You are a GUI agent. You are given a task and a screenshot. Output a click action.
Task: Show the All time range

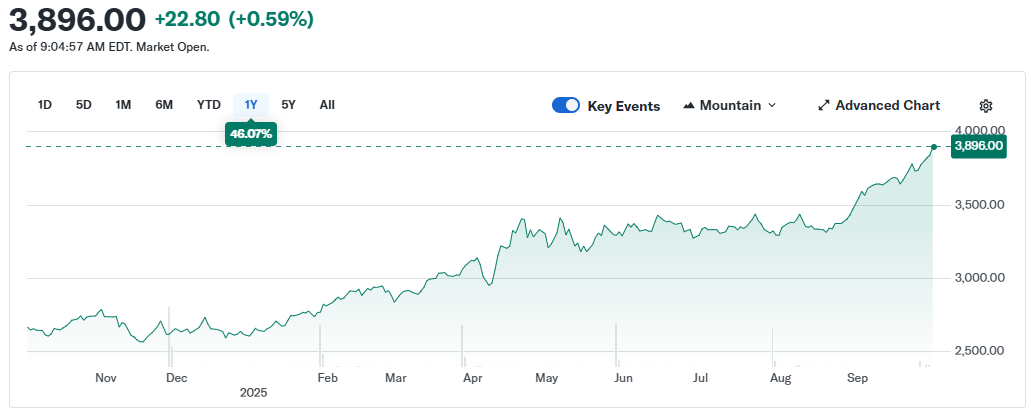click(x=327, y=104)
